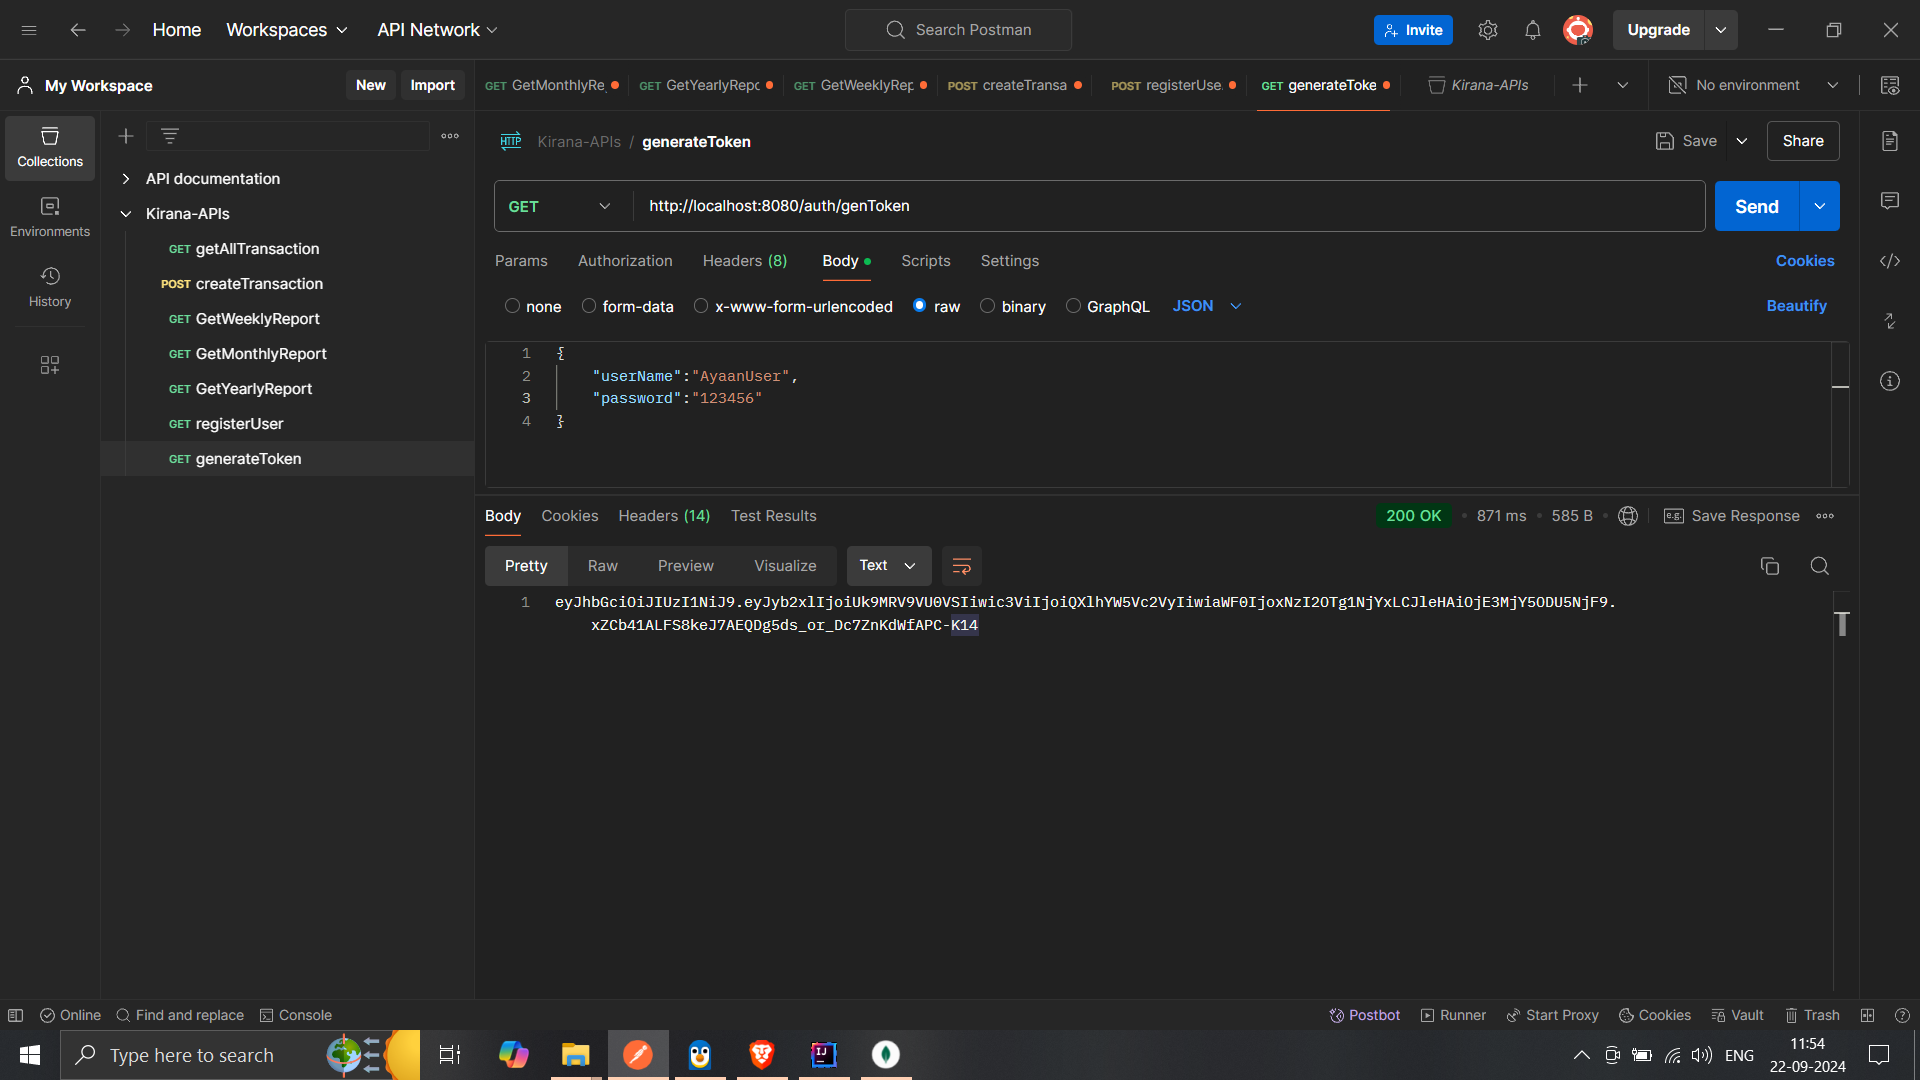Go back with the left arrow icon
1920x1080 pixels.
click(x=78, y=30)
